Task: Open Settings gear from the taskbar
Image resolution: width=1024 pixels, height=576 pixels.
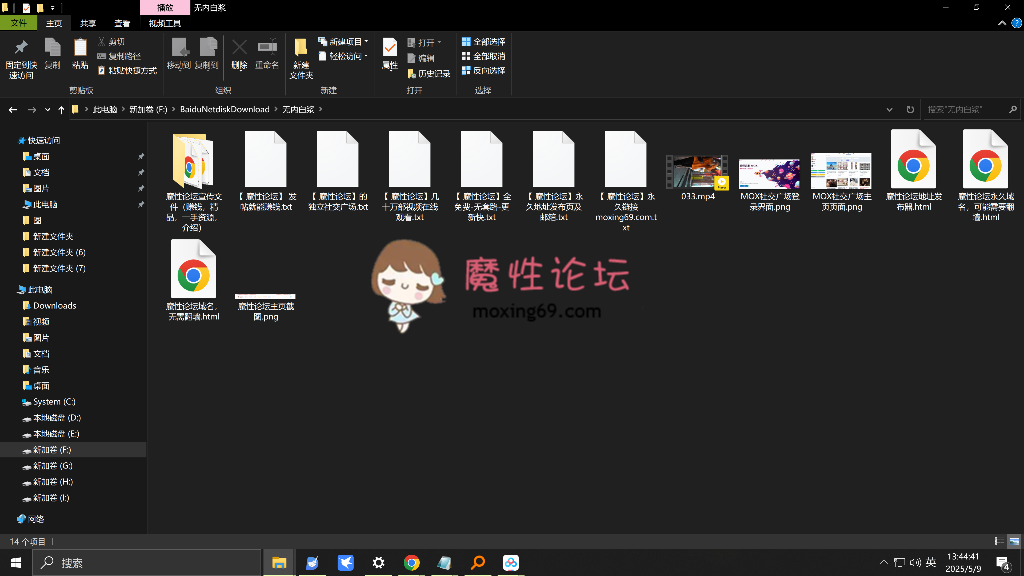Action: (x=378, y=562)
